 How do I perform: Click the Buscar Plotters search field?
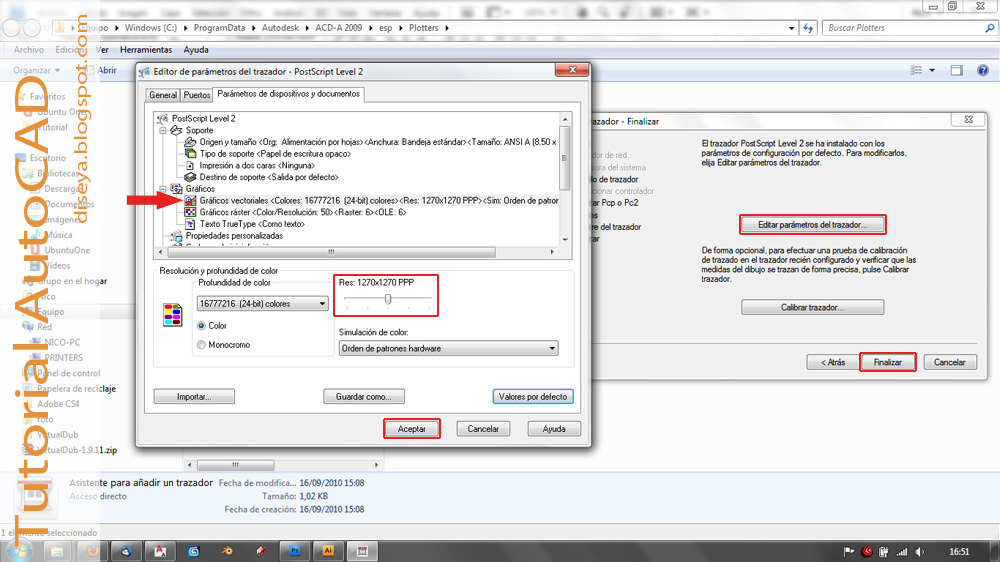coord(902,28)
